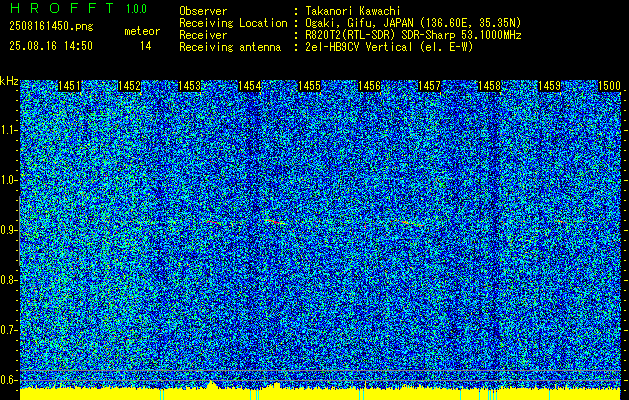Image resolution: width=629 pixels, height=400 pixels.
Task: Click the 1.1 kHz axis label
Action: [x=8, y=131]
